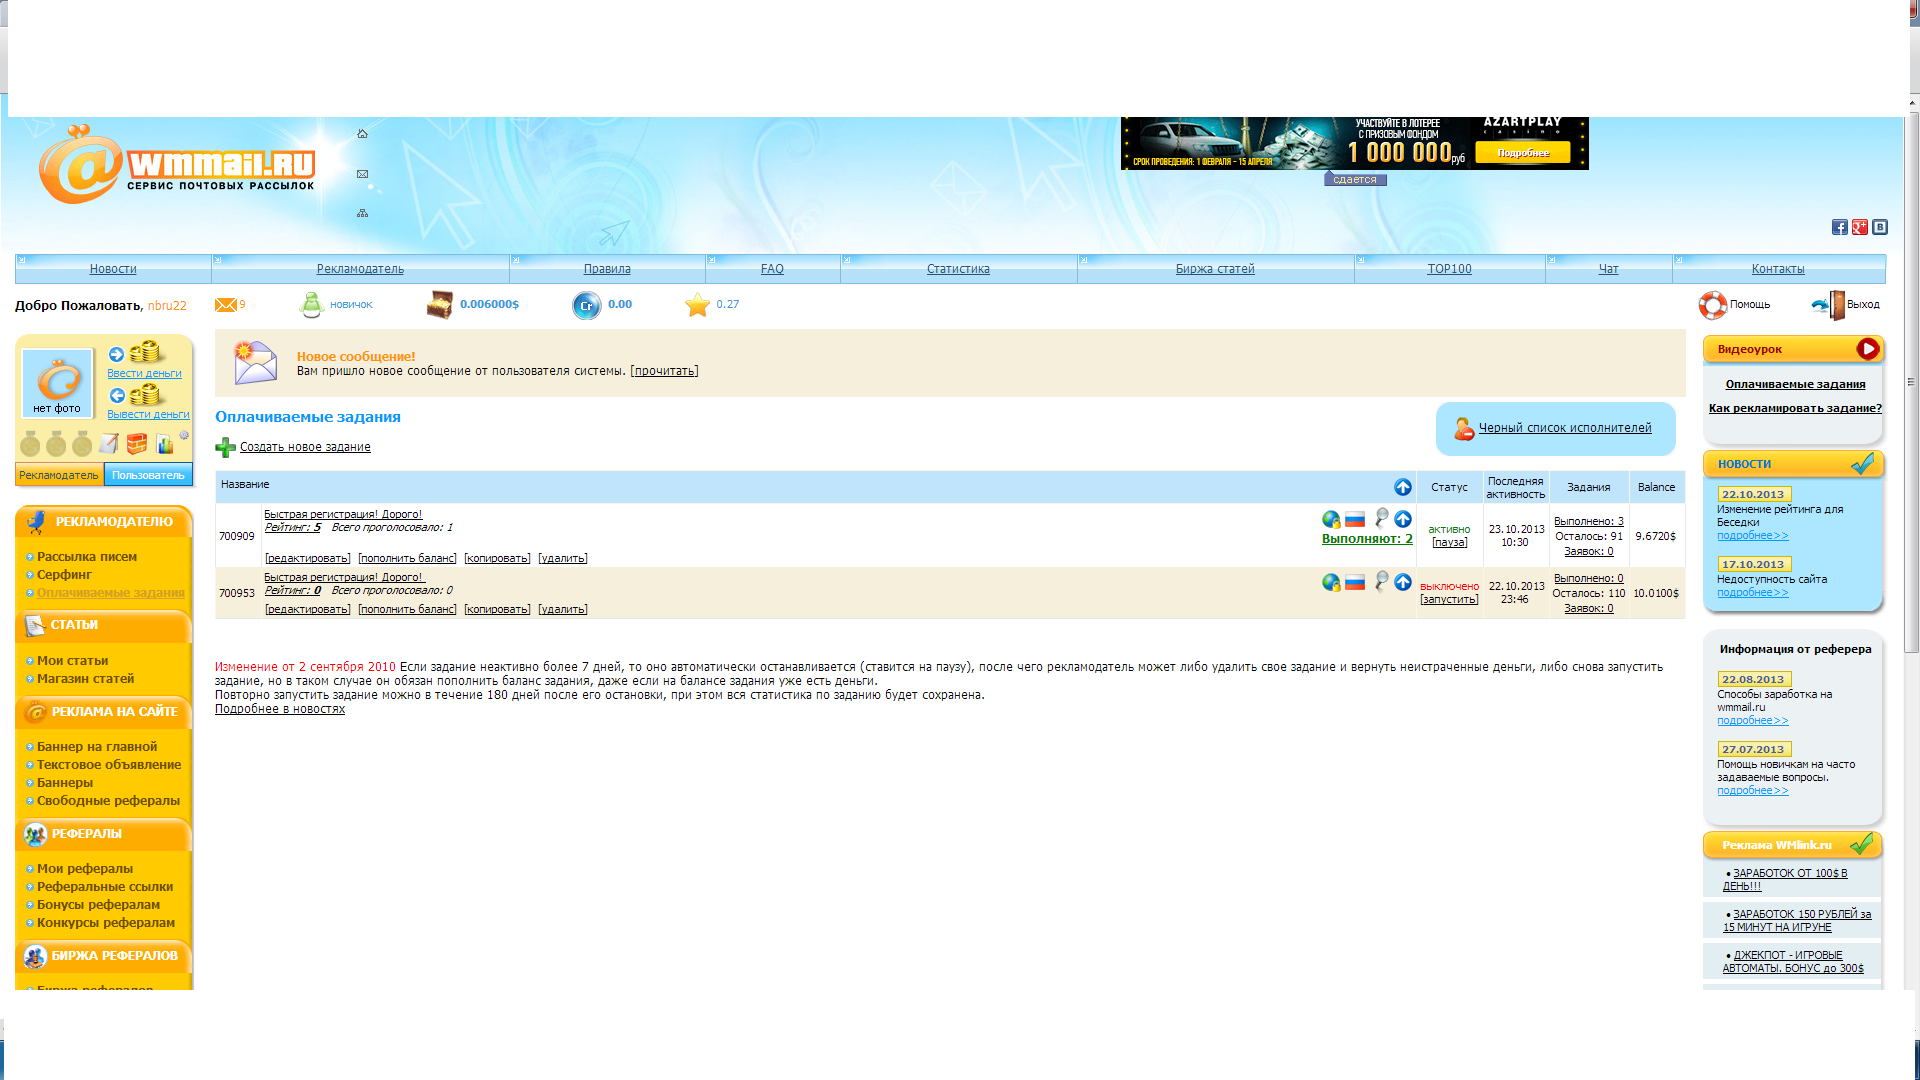1920x1080 pixels.
Task: Click [копировать] for task 700909
Action: pyautogui.click(x=497, y=558)
